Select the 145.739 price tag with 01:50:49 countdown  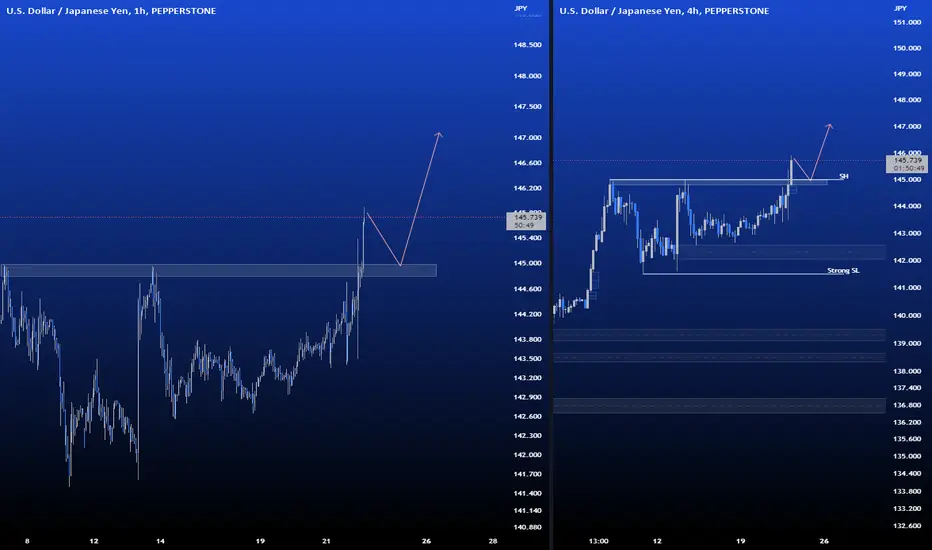(x=906, y=164)
